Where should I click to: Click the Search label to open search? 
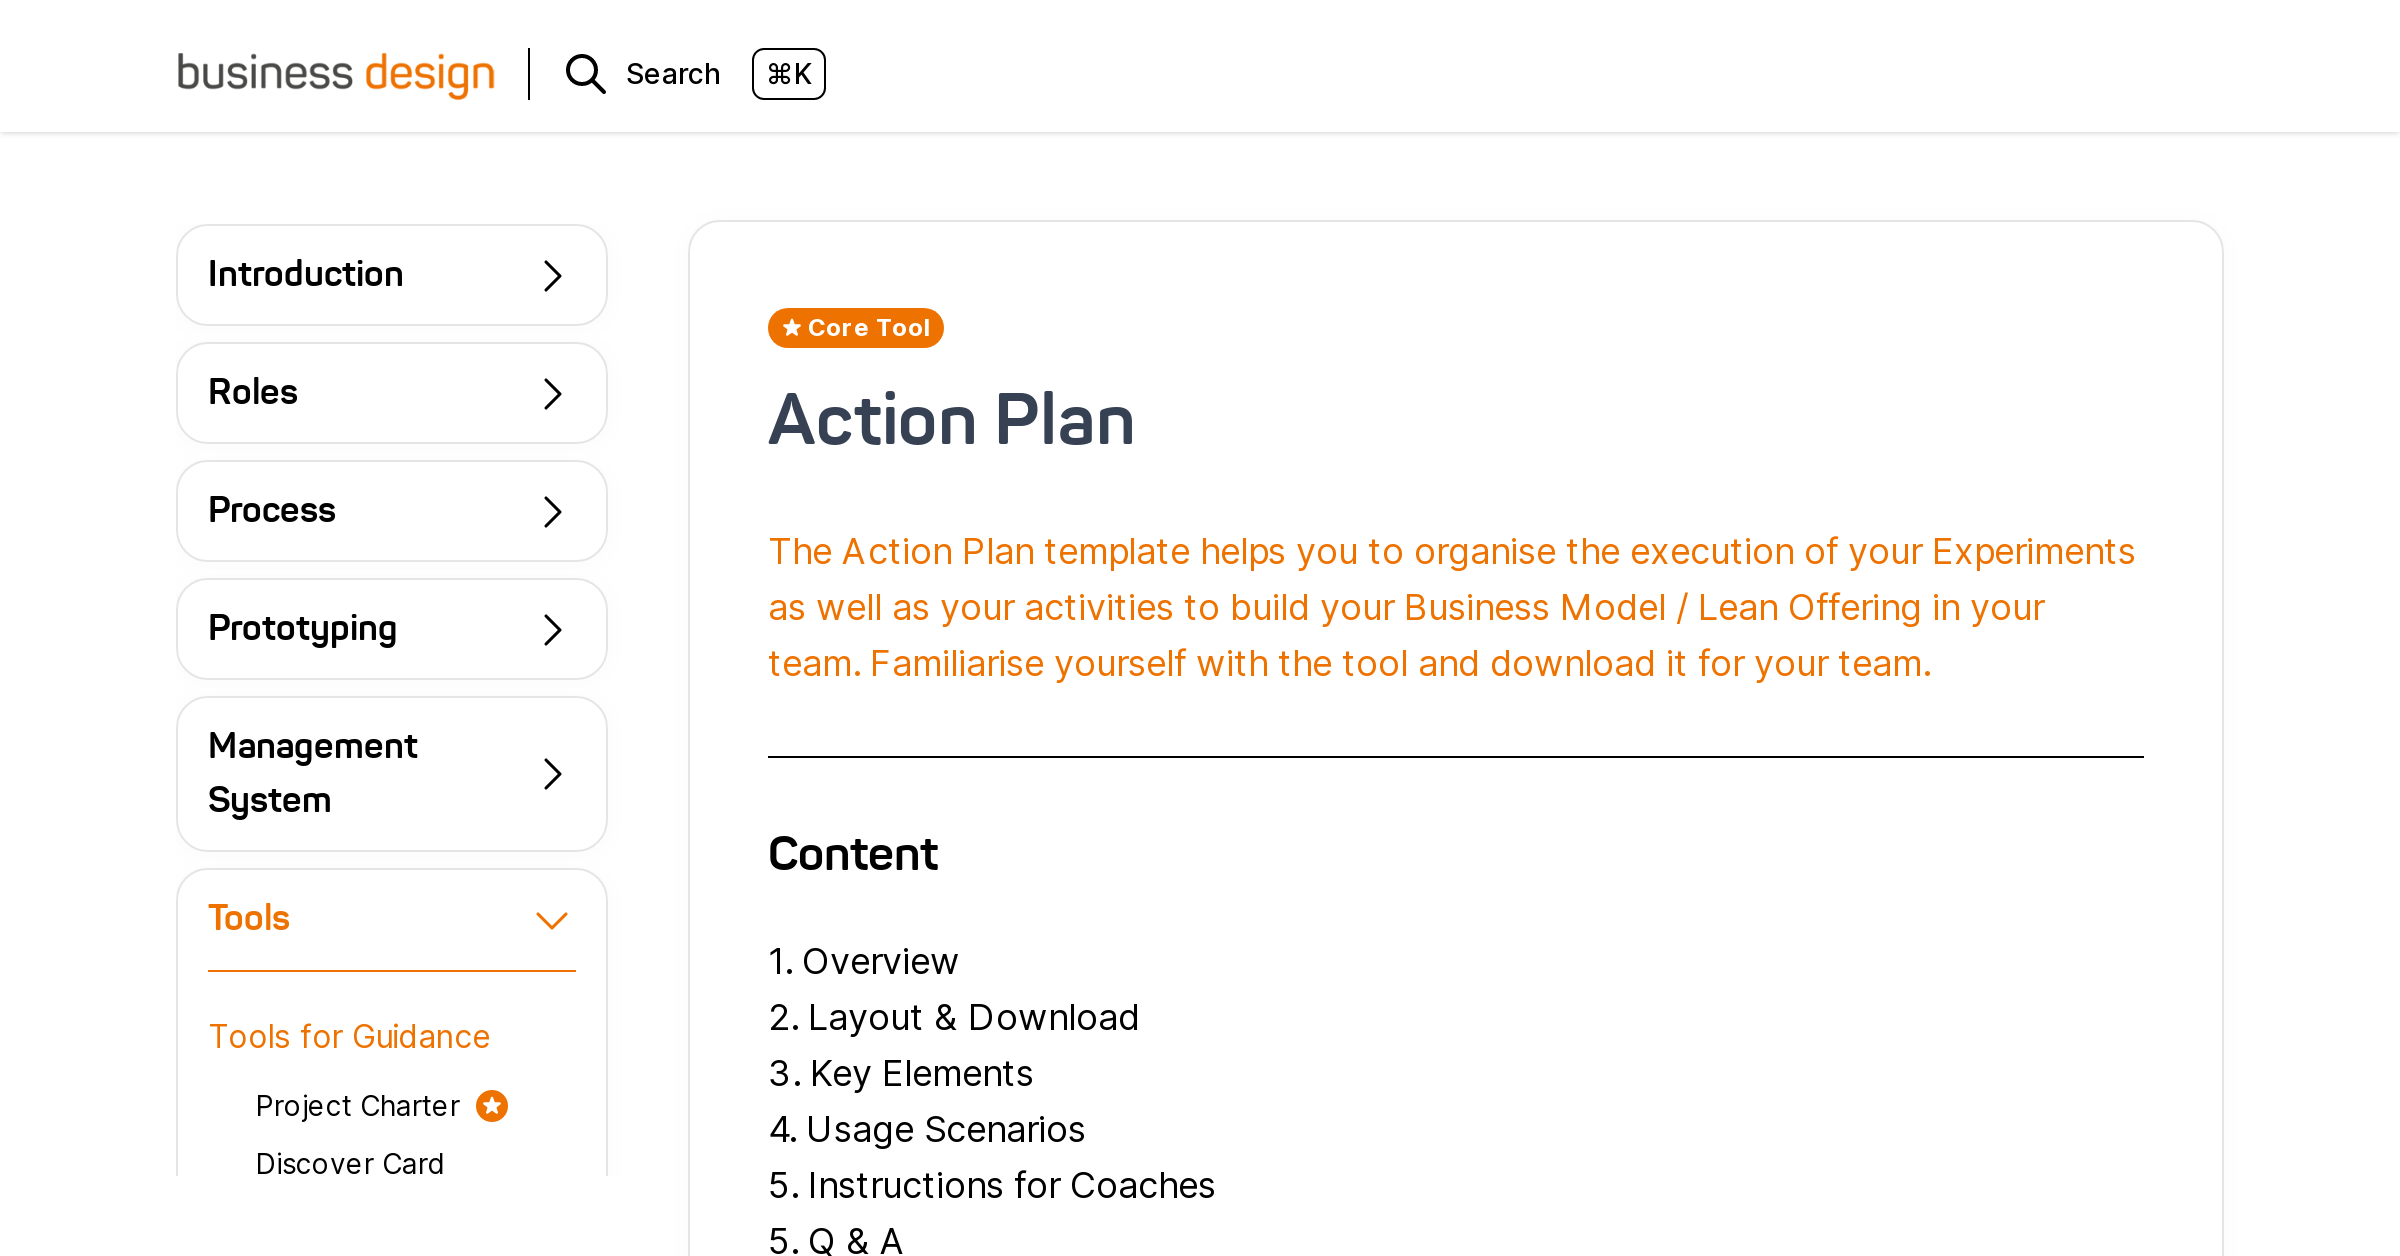click(673, 73)
